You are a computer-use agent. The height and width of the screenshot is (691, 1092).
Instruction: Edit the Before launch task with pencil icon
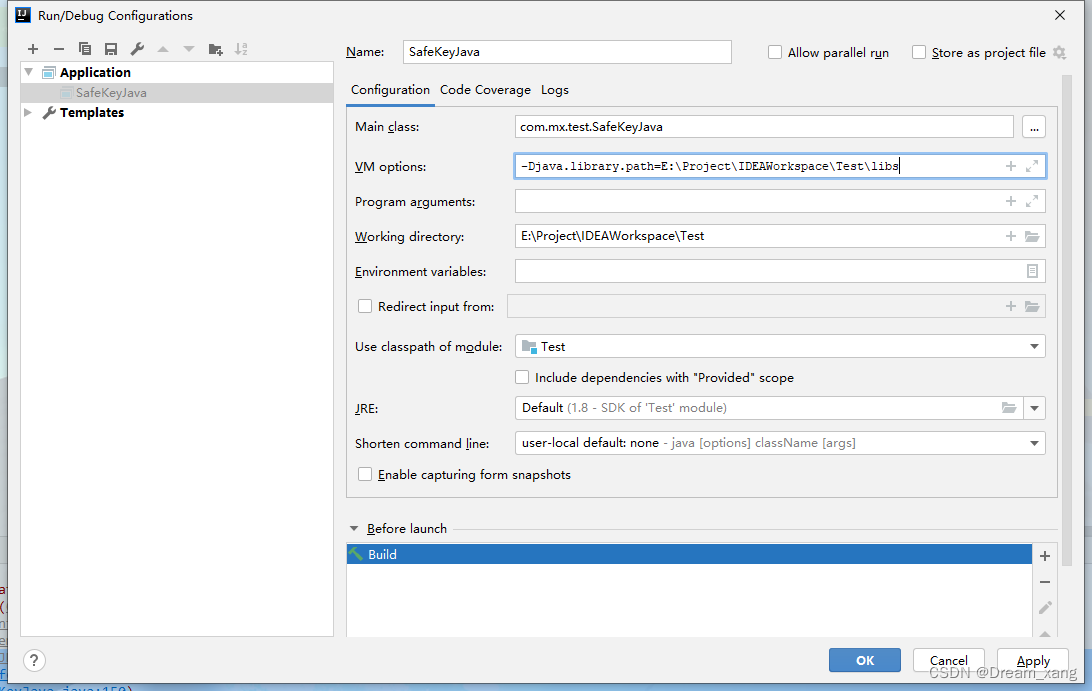(1045, 607)
